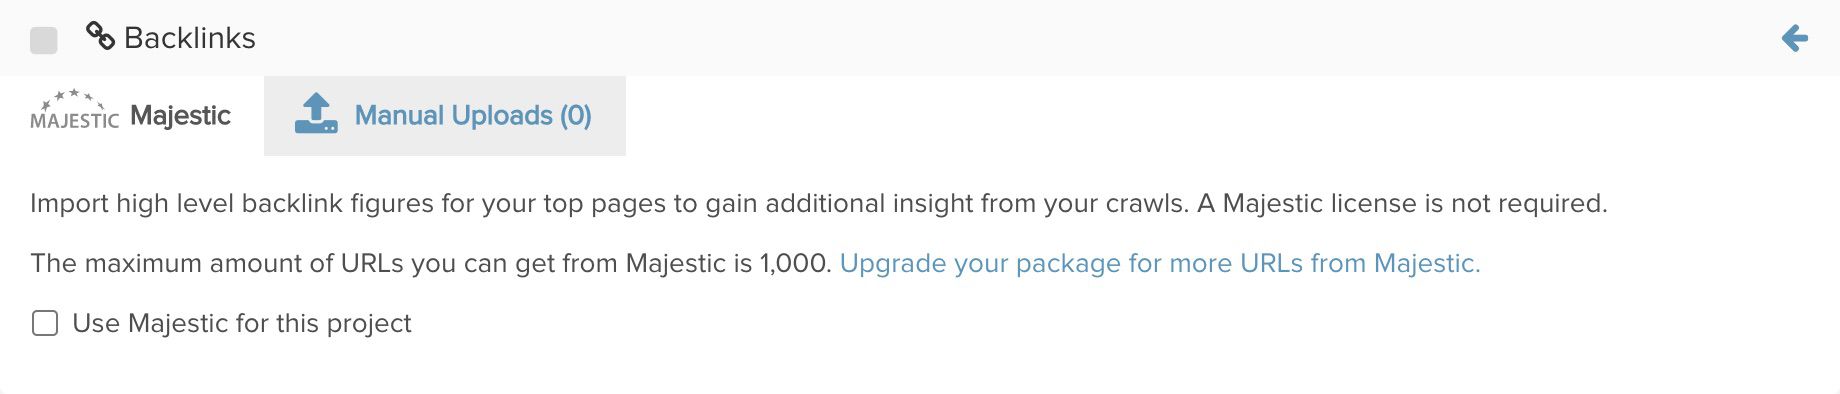
Task: Click the empty area of the Backlinks header bar
Action: (1000, 38)
